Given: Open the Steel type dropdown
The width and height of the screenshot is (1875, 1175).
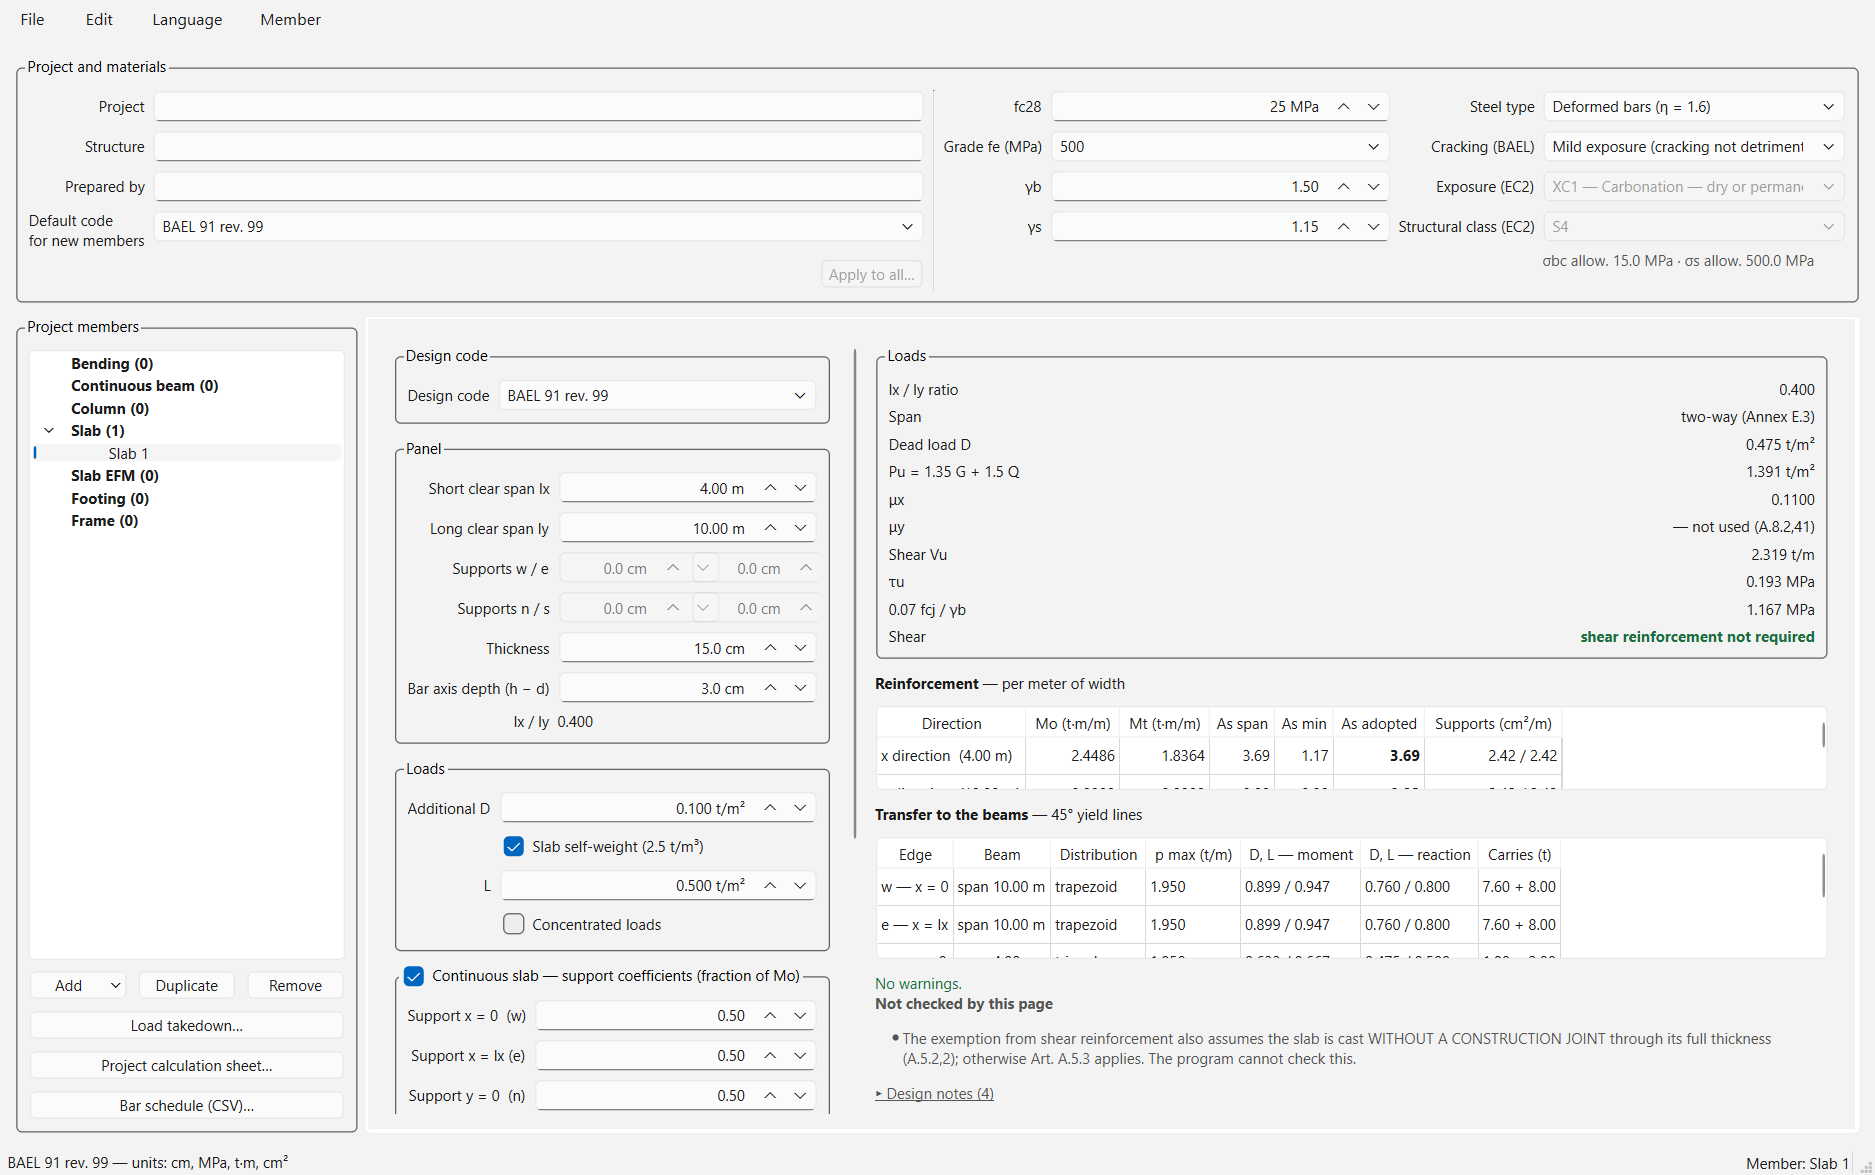Looking at the screenshot, I should click(x=1694, y=107).
